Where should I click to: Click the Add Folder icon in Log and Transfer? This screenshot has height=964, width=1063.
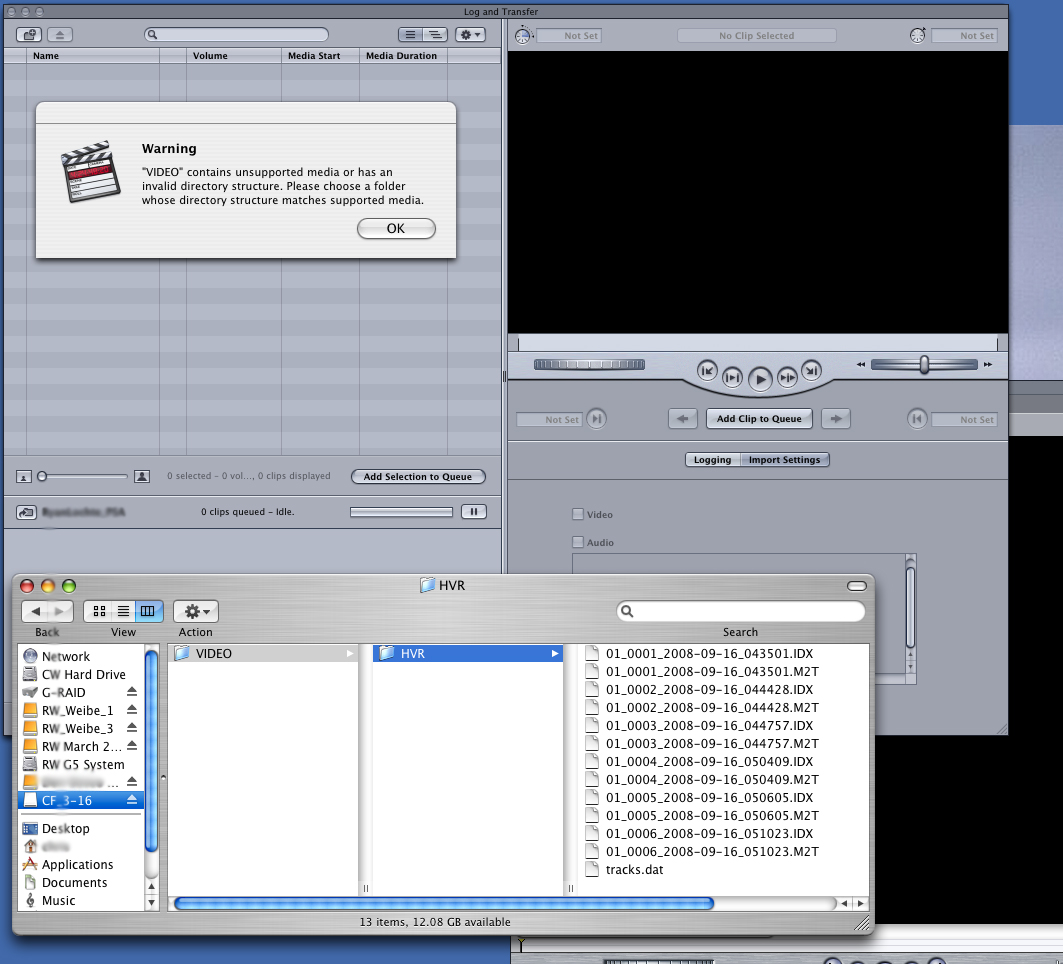29,35
